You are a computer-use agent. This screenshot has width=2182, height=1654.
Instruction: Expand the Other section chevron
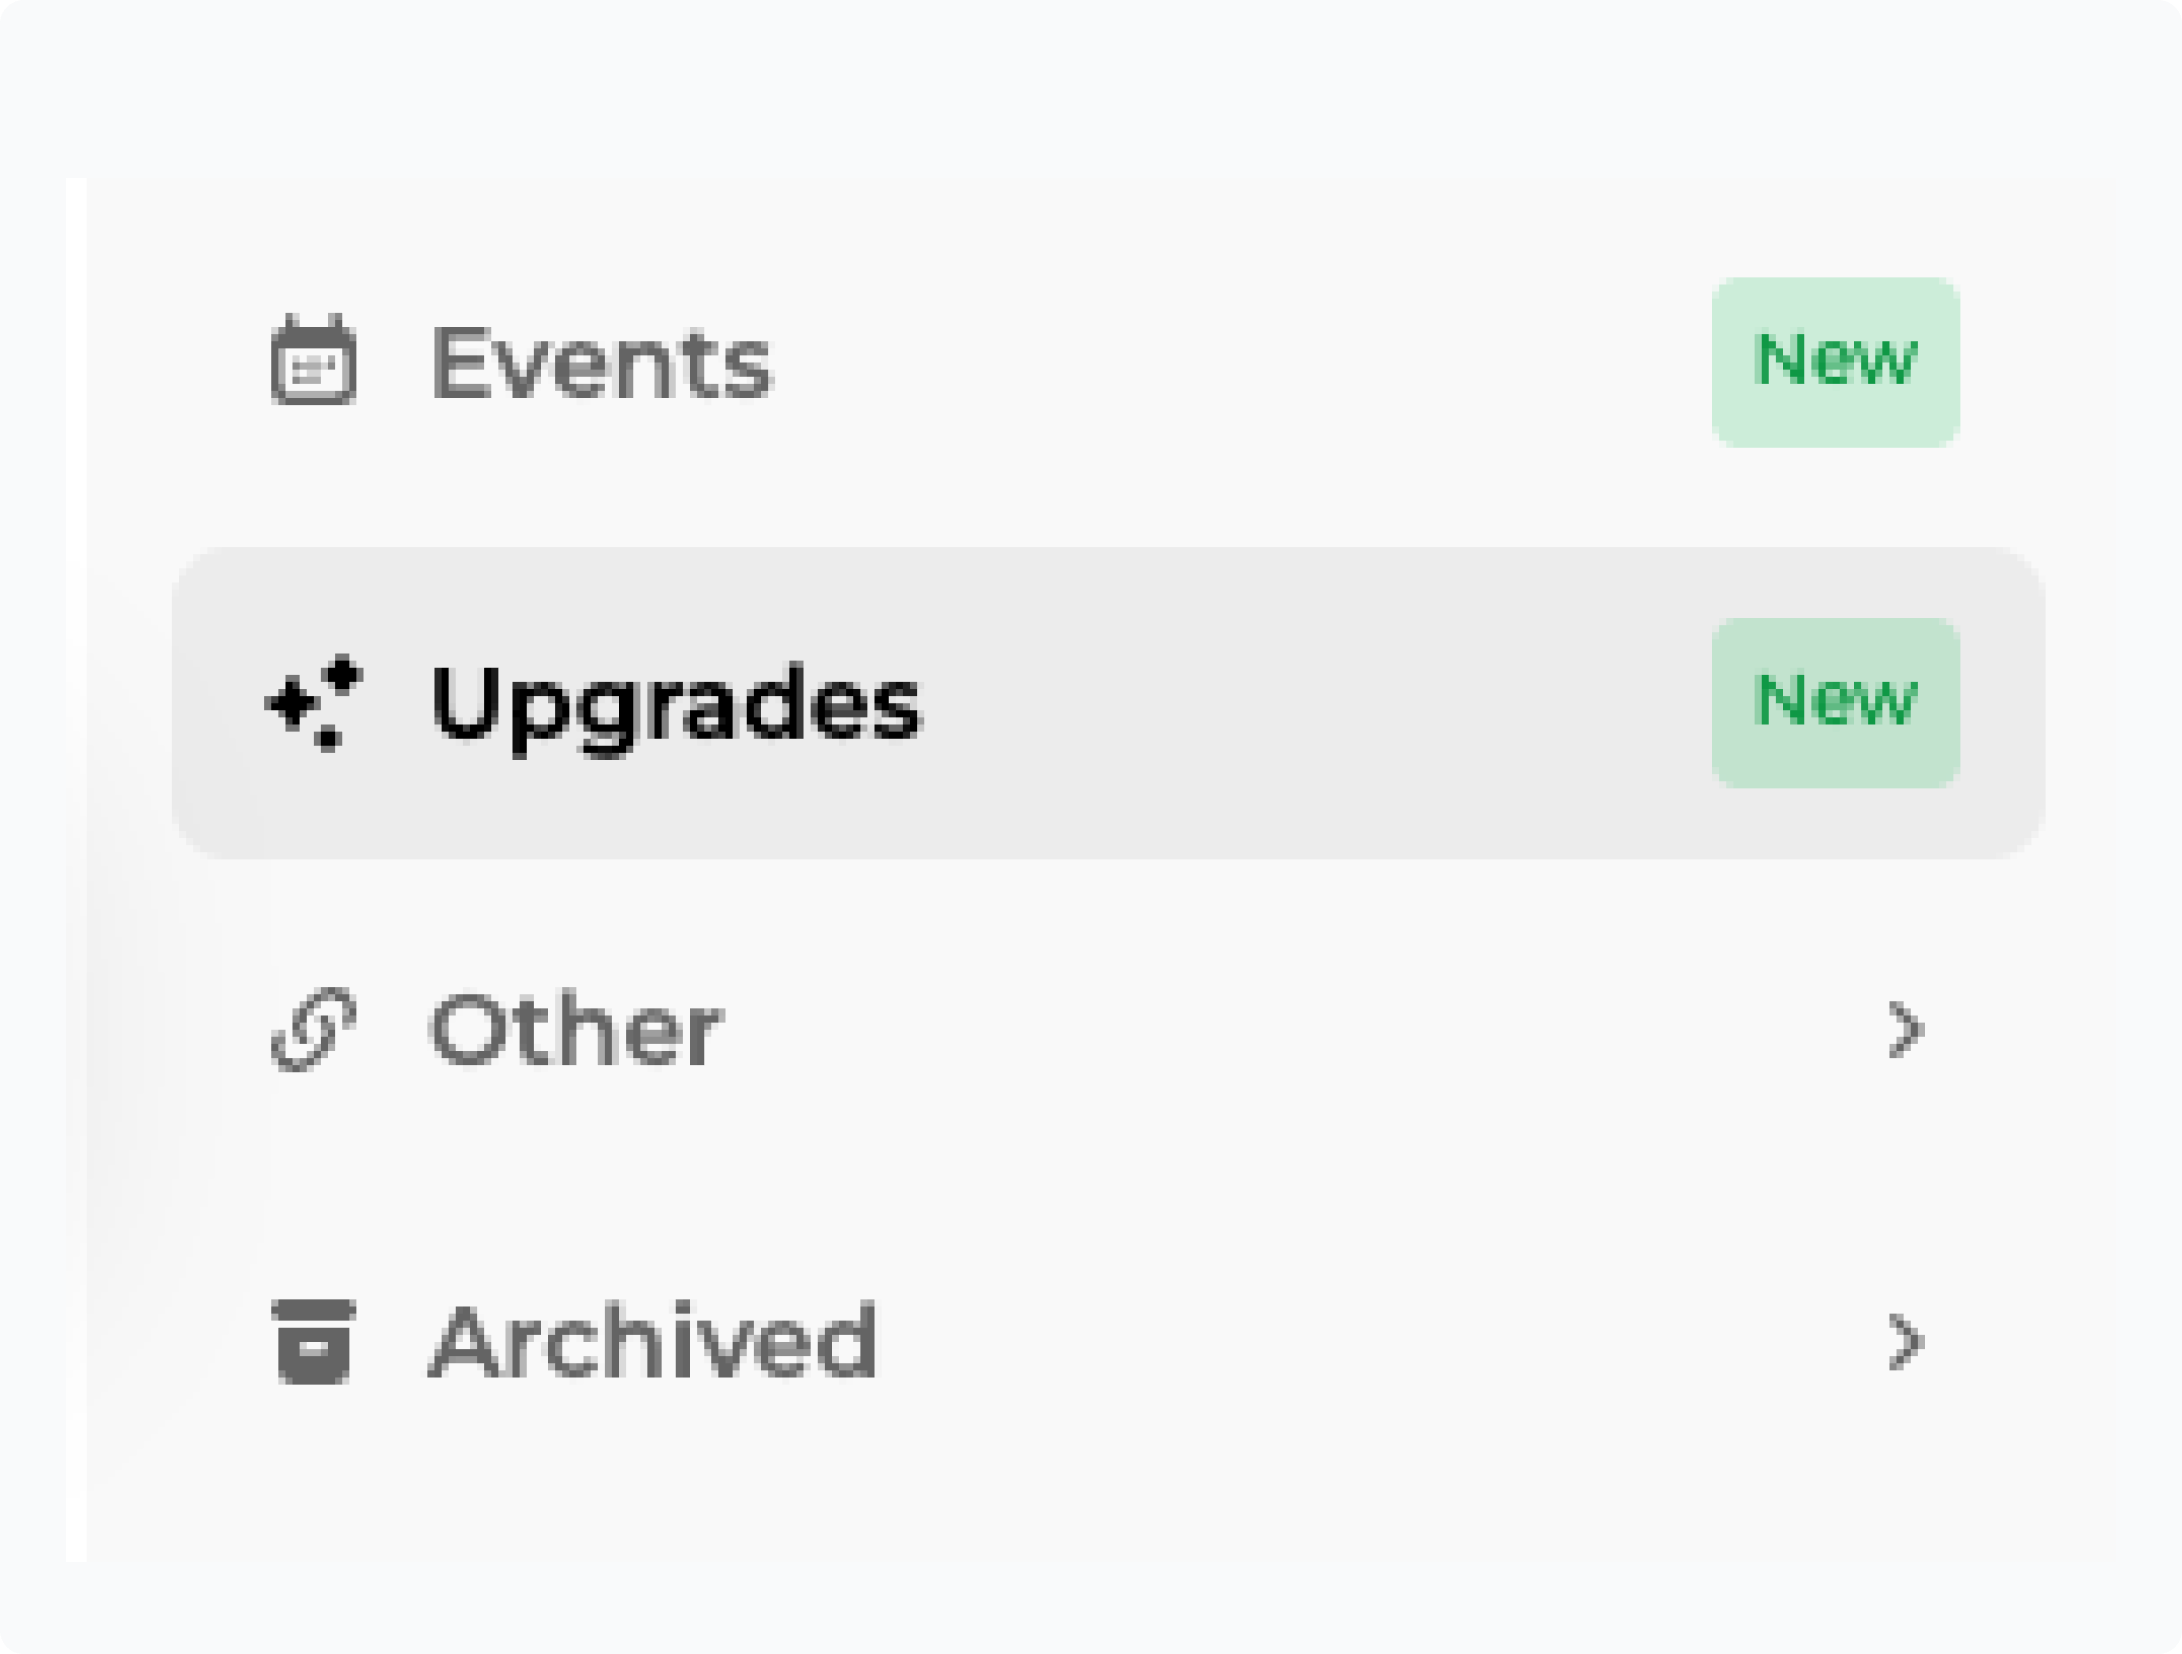(1905, 1030)
